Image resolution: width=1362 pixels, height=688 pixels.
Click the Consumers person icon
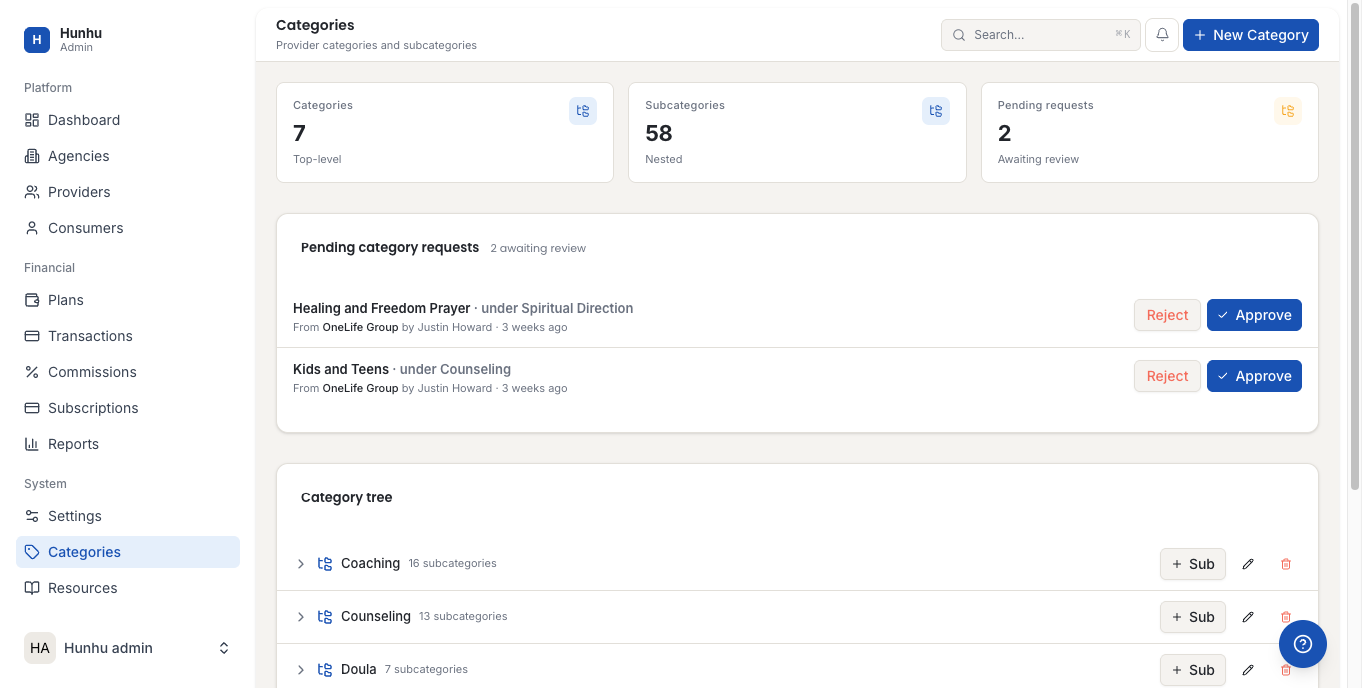pos(32,228)
